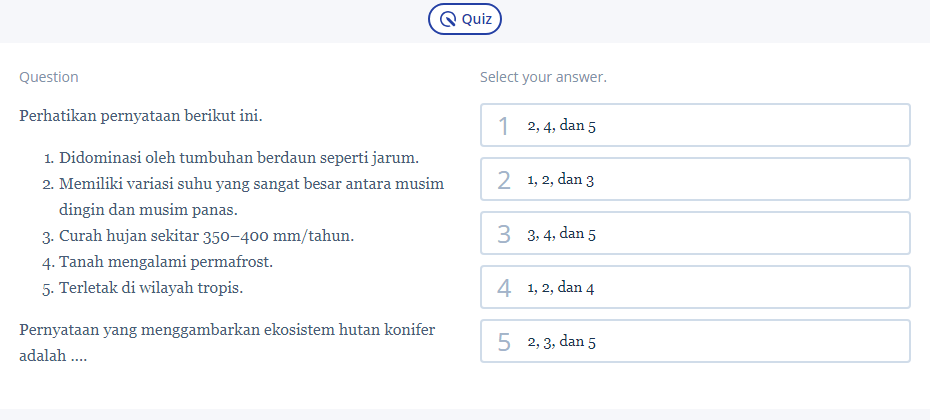This screenshot has height=420, width=930.
Task: Click the large number 1 answer marker
Action: pyautogui.click(x=504, y=126)
